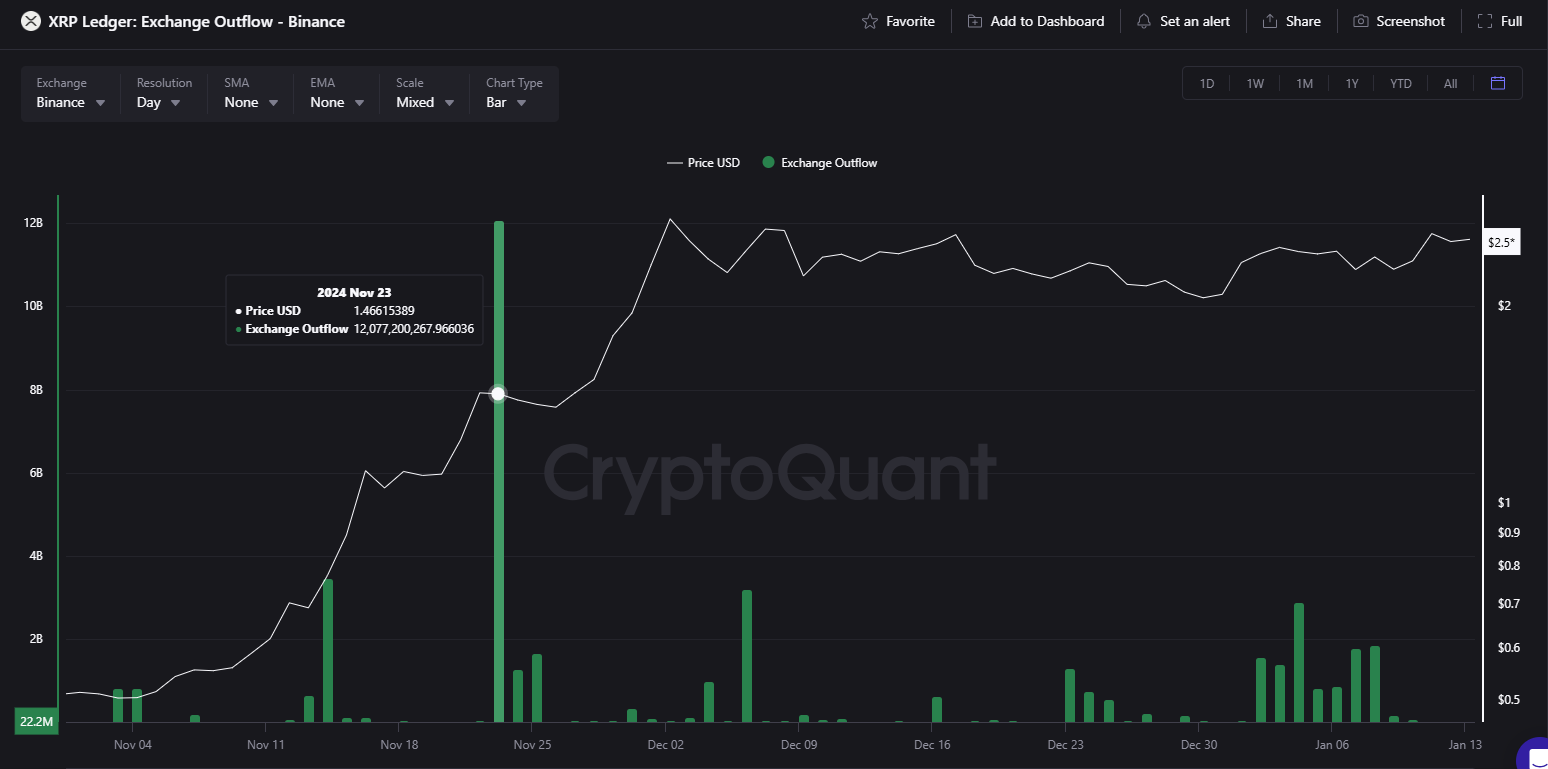
Task: Click the Screenshot camera icon
Action: click(1360, 21)
